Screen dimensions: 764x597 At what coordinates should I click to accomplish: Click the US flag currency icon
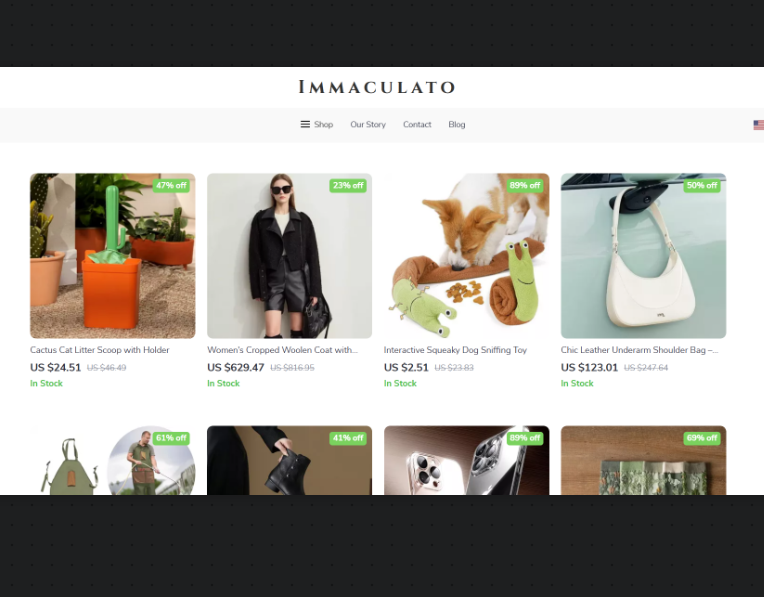click(x=759, y=125)
